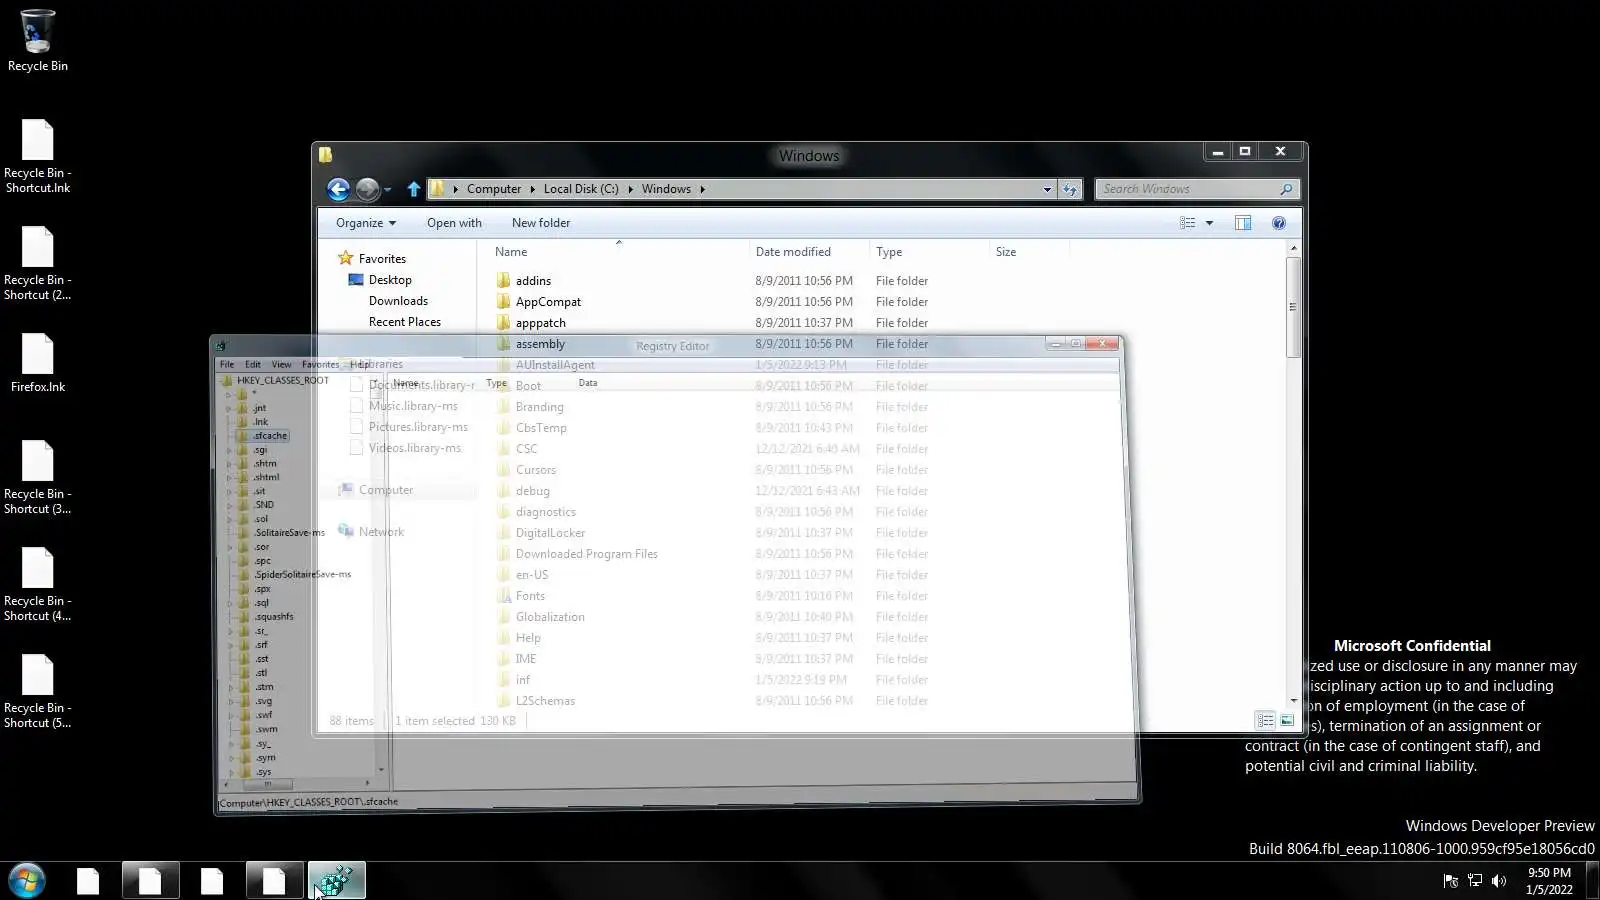1600x900 pixels.
Task: Expand the breadcrumb arrow after Computer
Action: (532, 189)
